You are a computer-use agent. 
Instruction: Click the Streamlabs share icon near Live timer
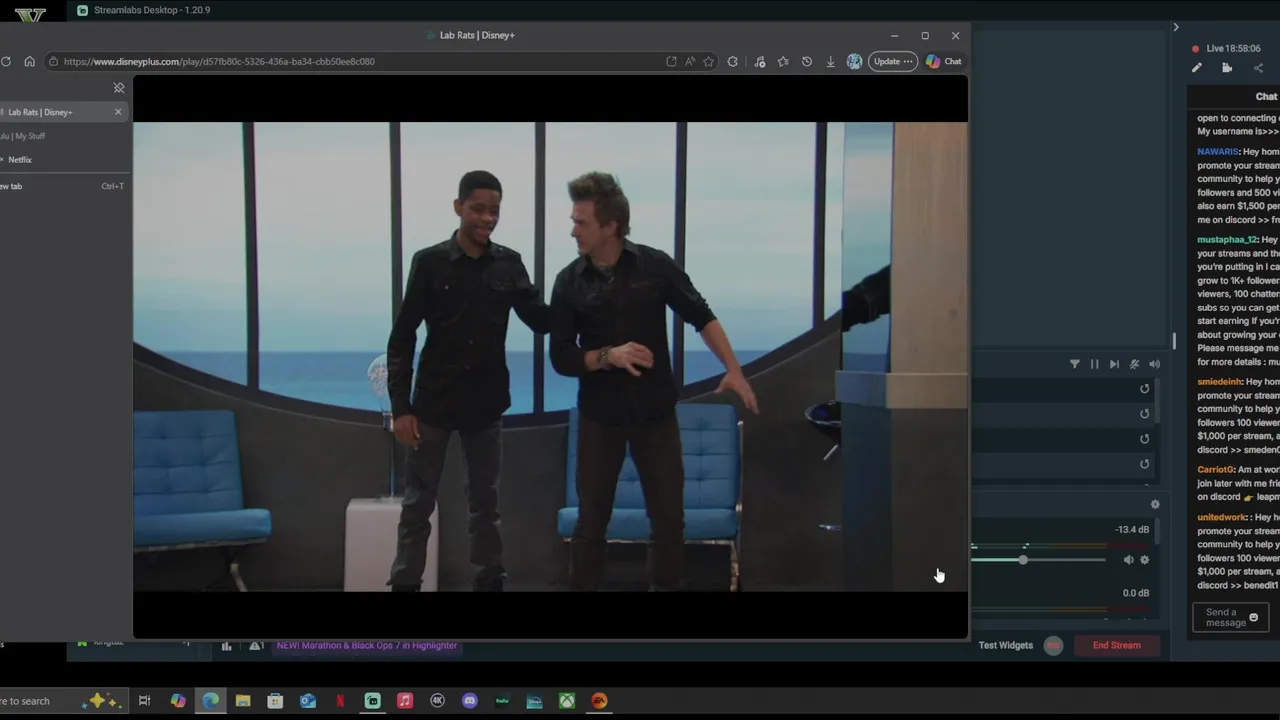1258,68
